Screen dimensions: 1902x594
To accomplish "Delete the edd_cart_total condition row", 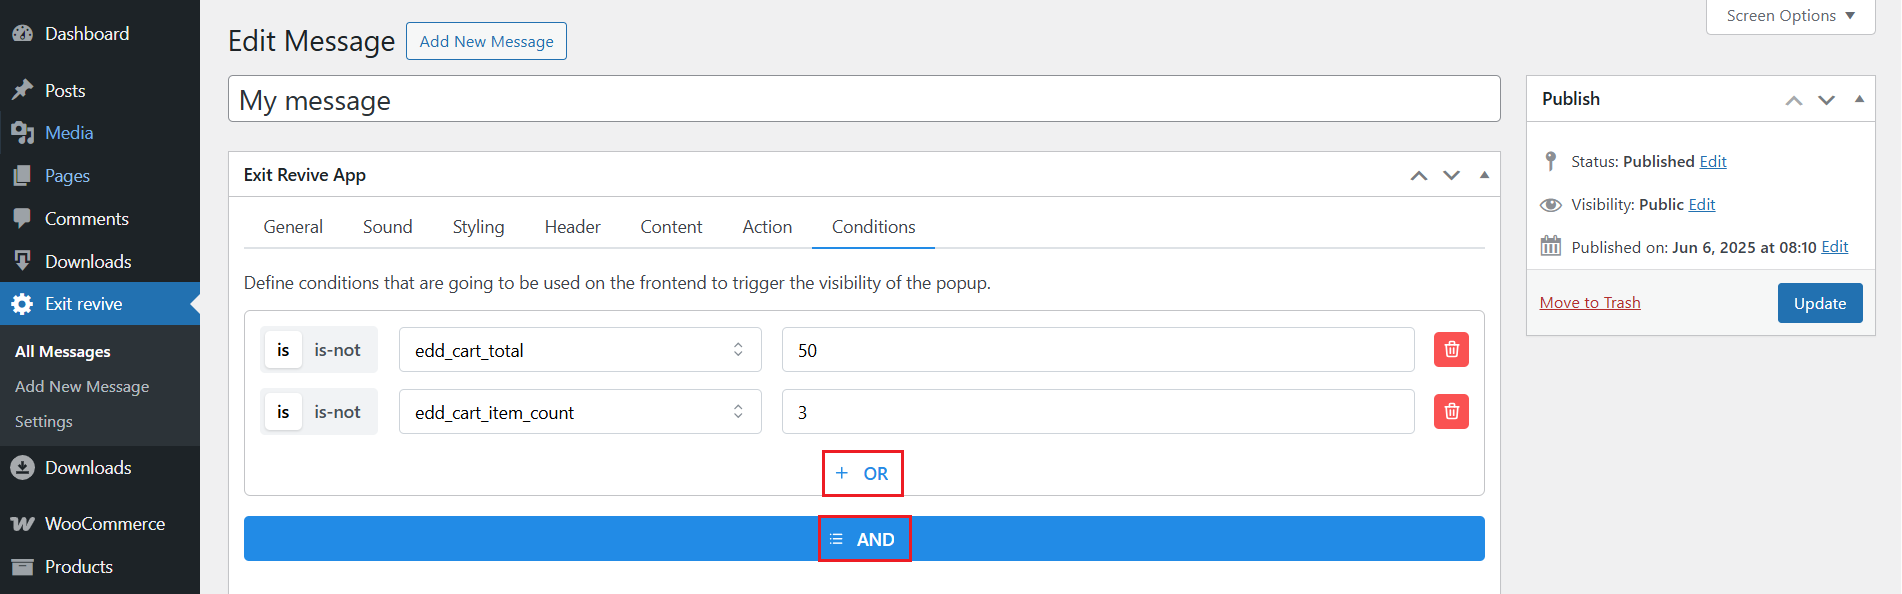I will point(1451,350).
